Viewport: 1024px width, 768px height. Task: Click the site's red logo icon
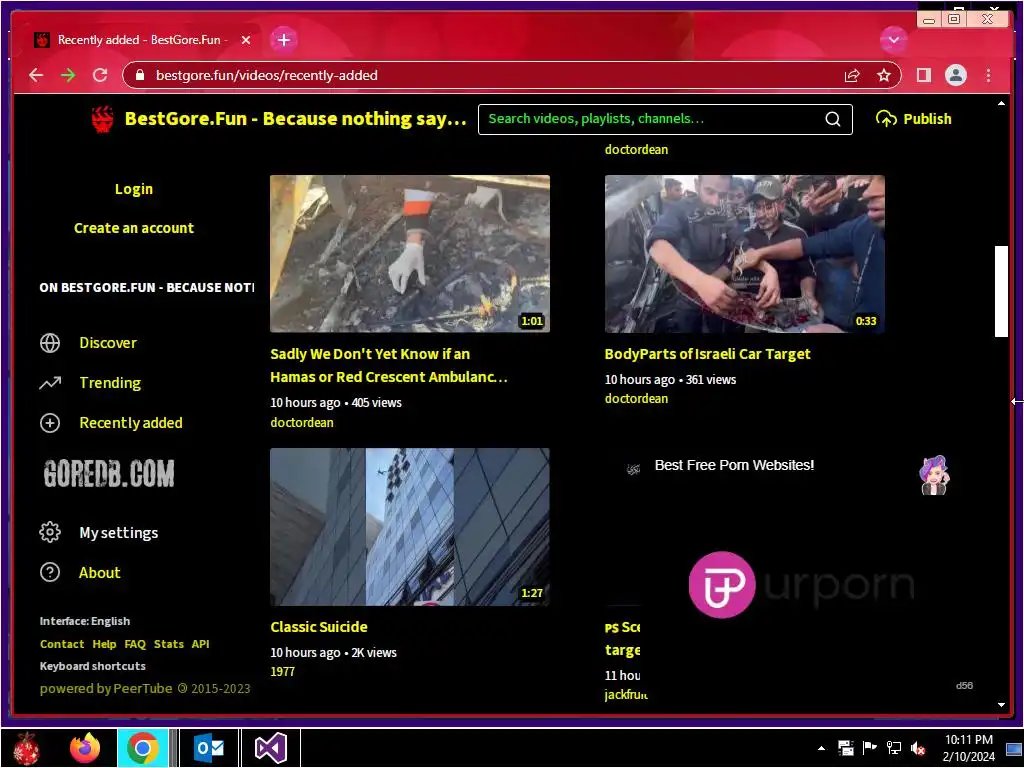(103, 119)
